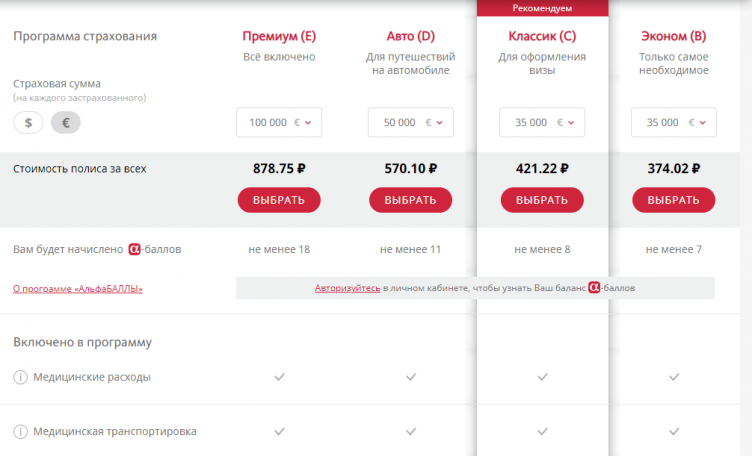Select the Классик (C) plan heading
This screenshot has height=456, width=752.
pos(542,37)
